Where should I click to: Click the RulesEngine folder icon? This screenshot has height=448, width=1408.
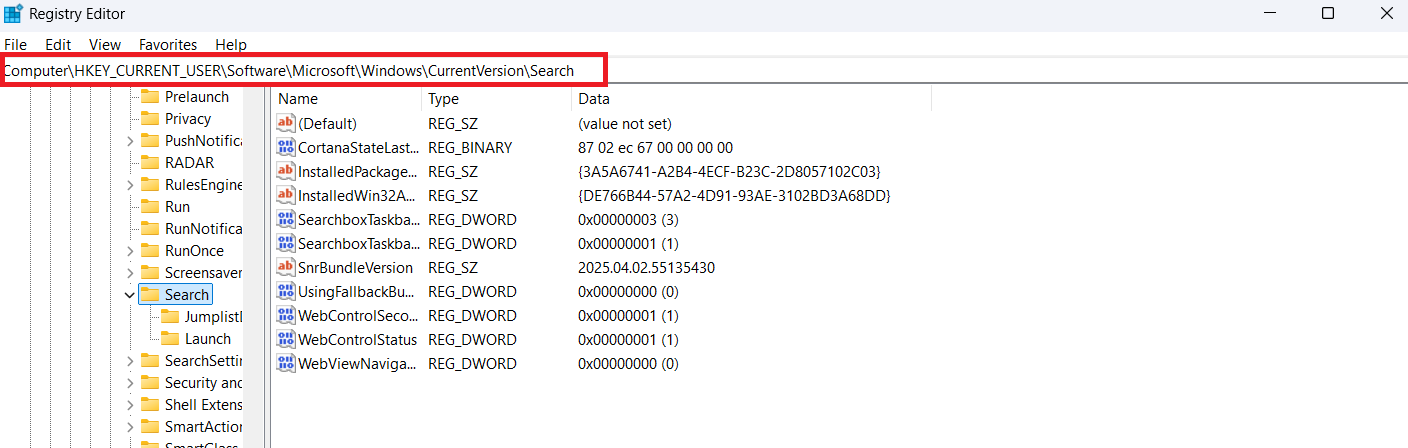(x=150, y=184)
